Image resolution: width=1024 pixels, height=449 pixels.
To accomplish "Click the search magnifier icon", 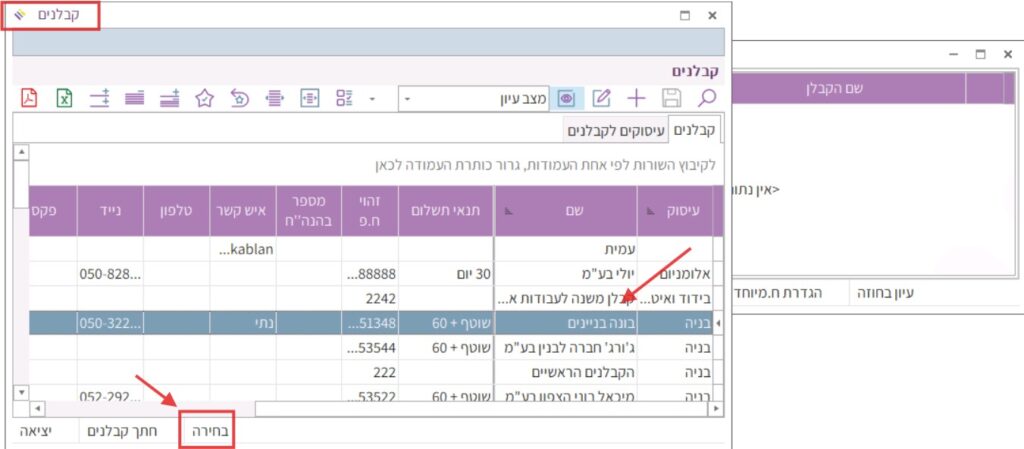I will click(707, 98).
